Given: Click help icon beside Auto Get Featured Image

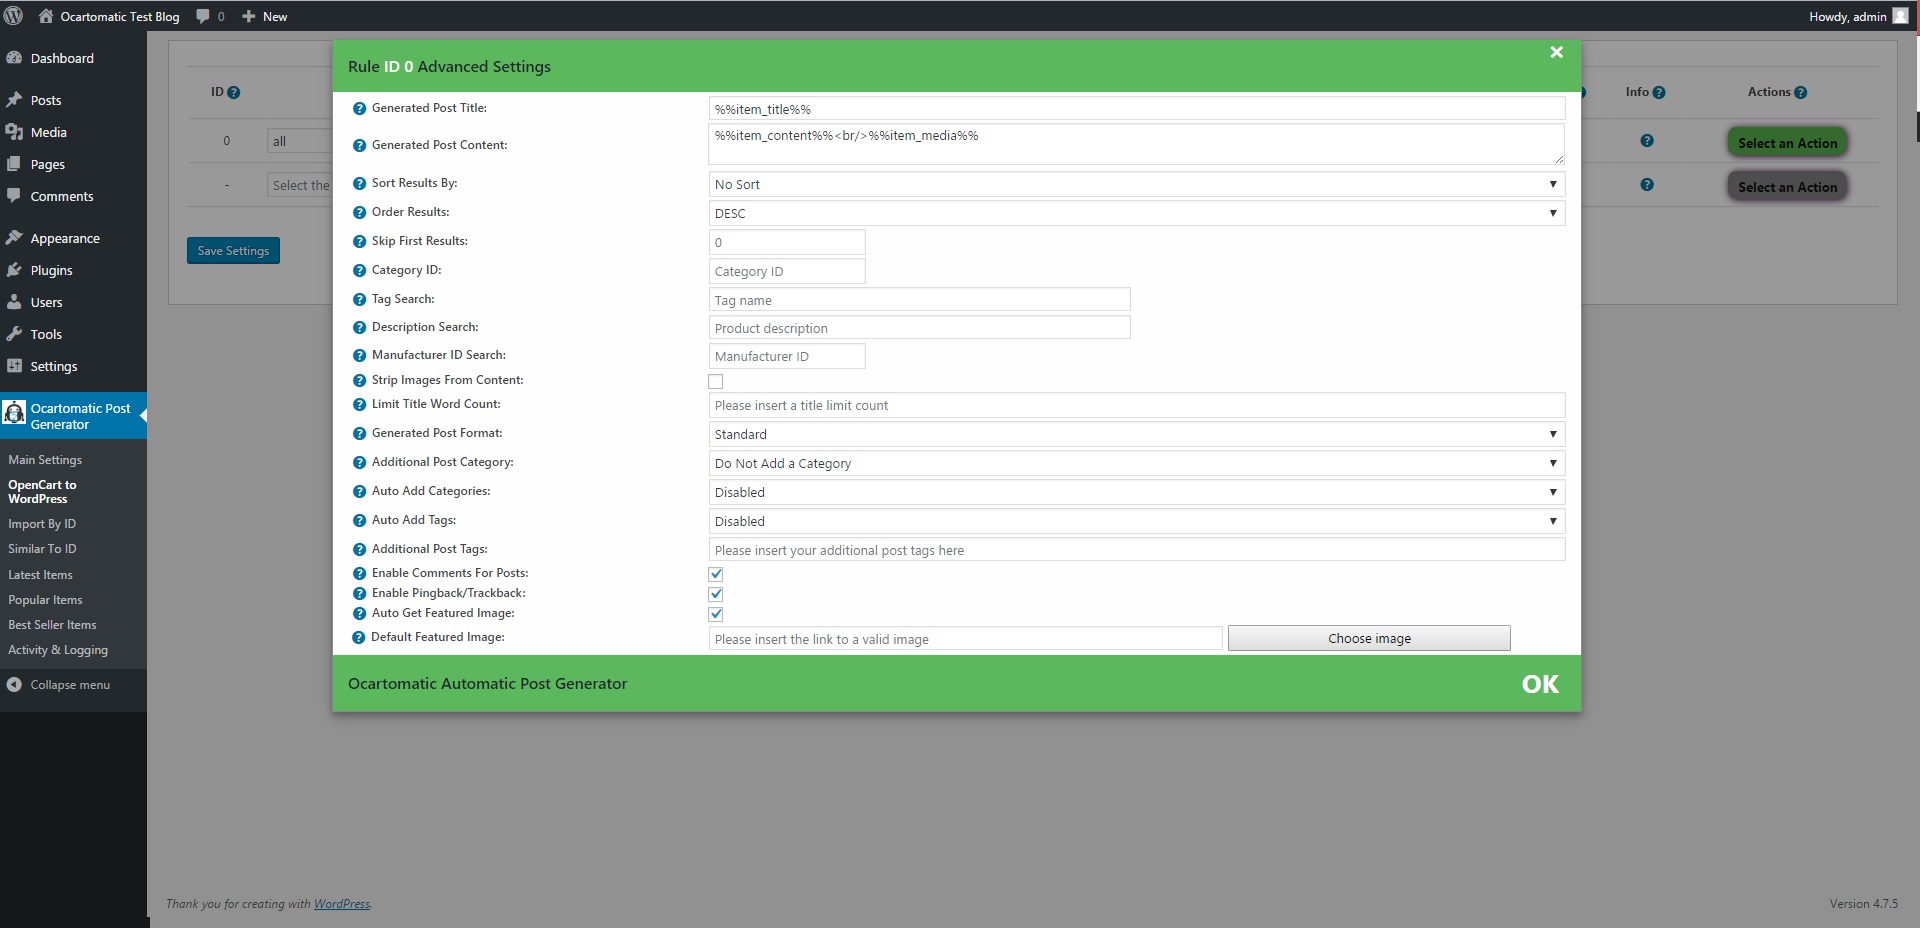Looking at the screenshot, I should 359,614.
